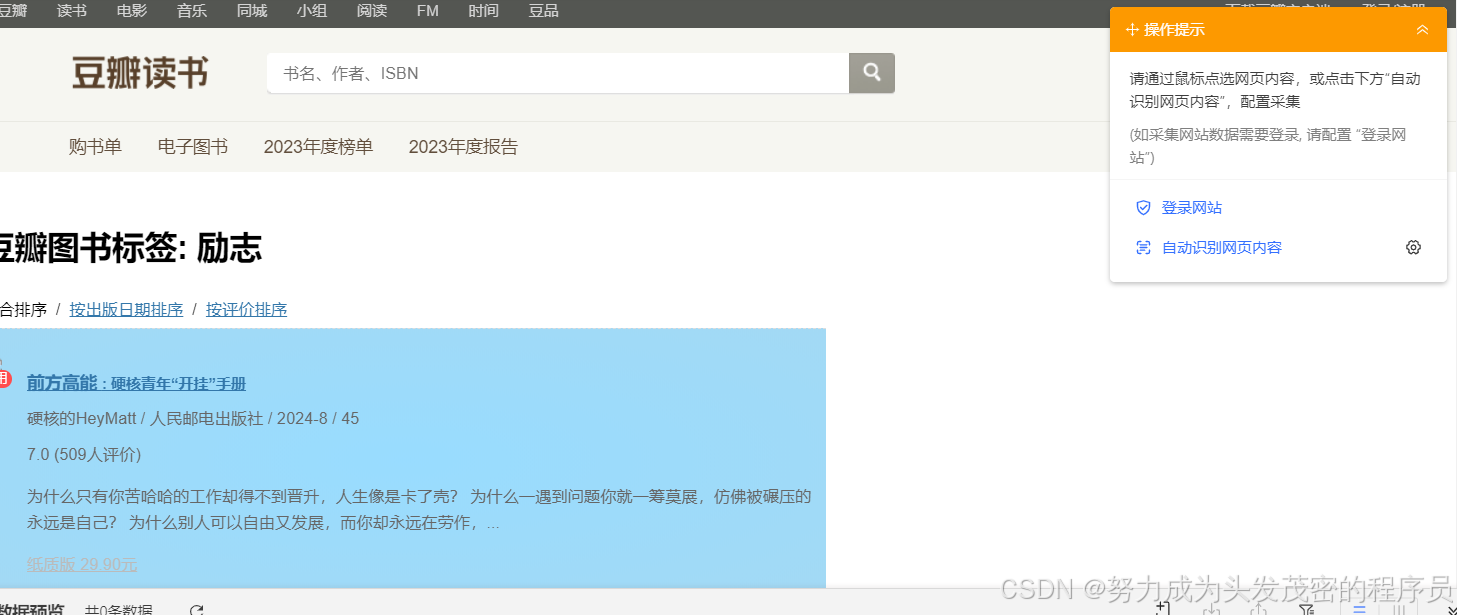This screenshot has width=1457, height=615.
Task: Click the 励志 tag page heading
Action: (x=130, y=247)
